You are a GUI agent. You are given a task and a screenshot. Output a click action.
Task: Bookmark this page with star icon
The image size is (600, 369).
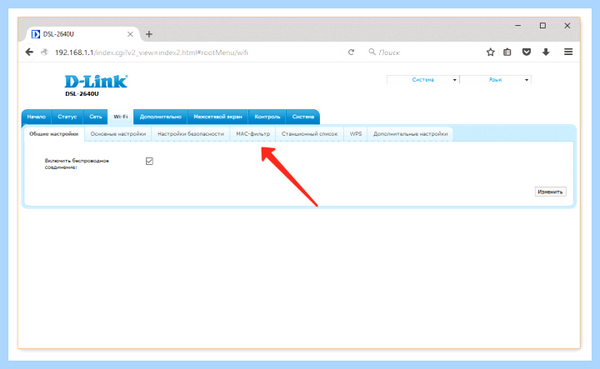(x=491, y=52)
